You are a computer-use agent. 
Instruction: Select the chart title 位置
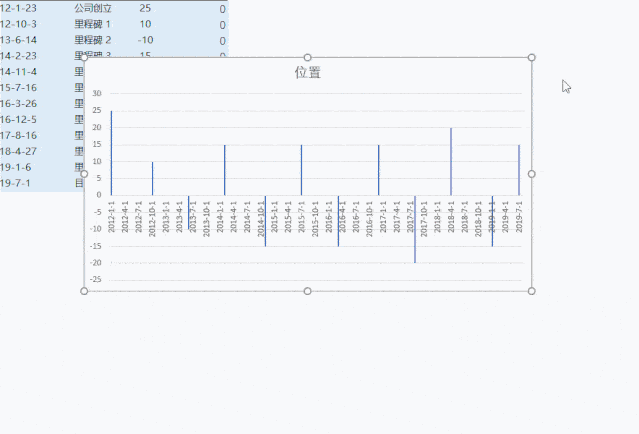pos(308,73)
